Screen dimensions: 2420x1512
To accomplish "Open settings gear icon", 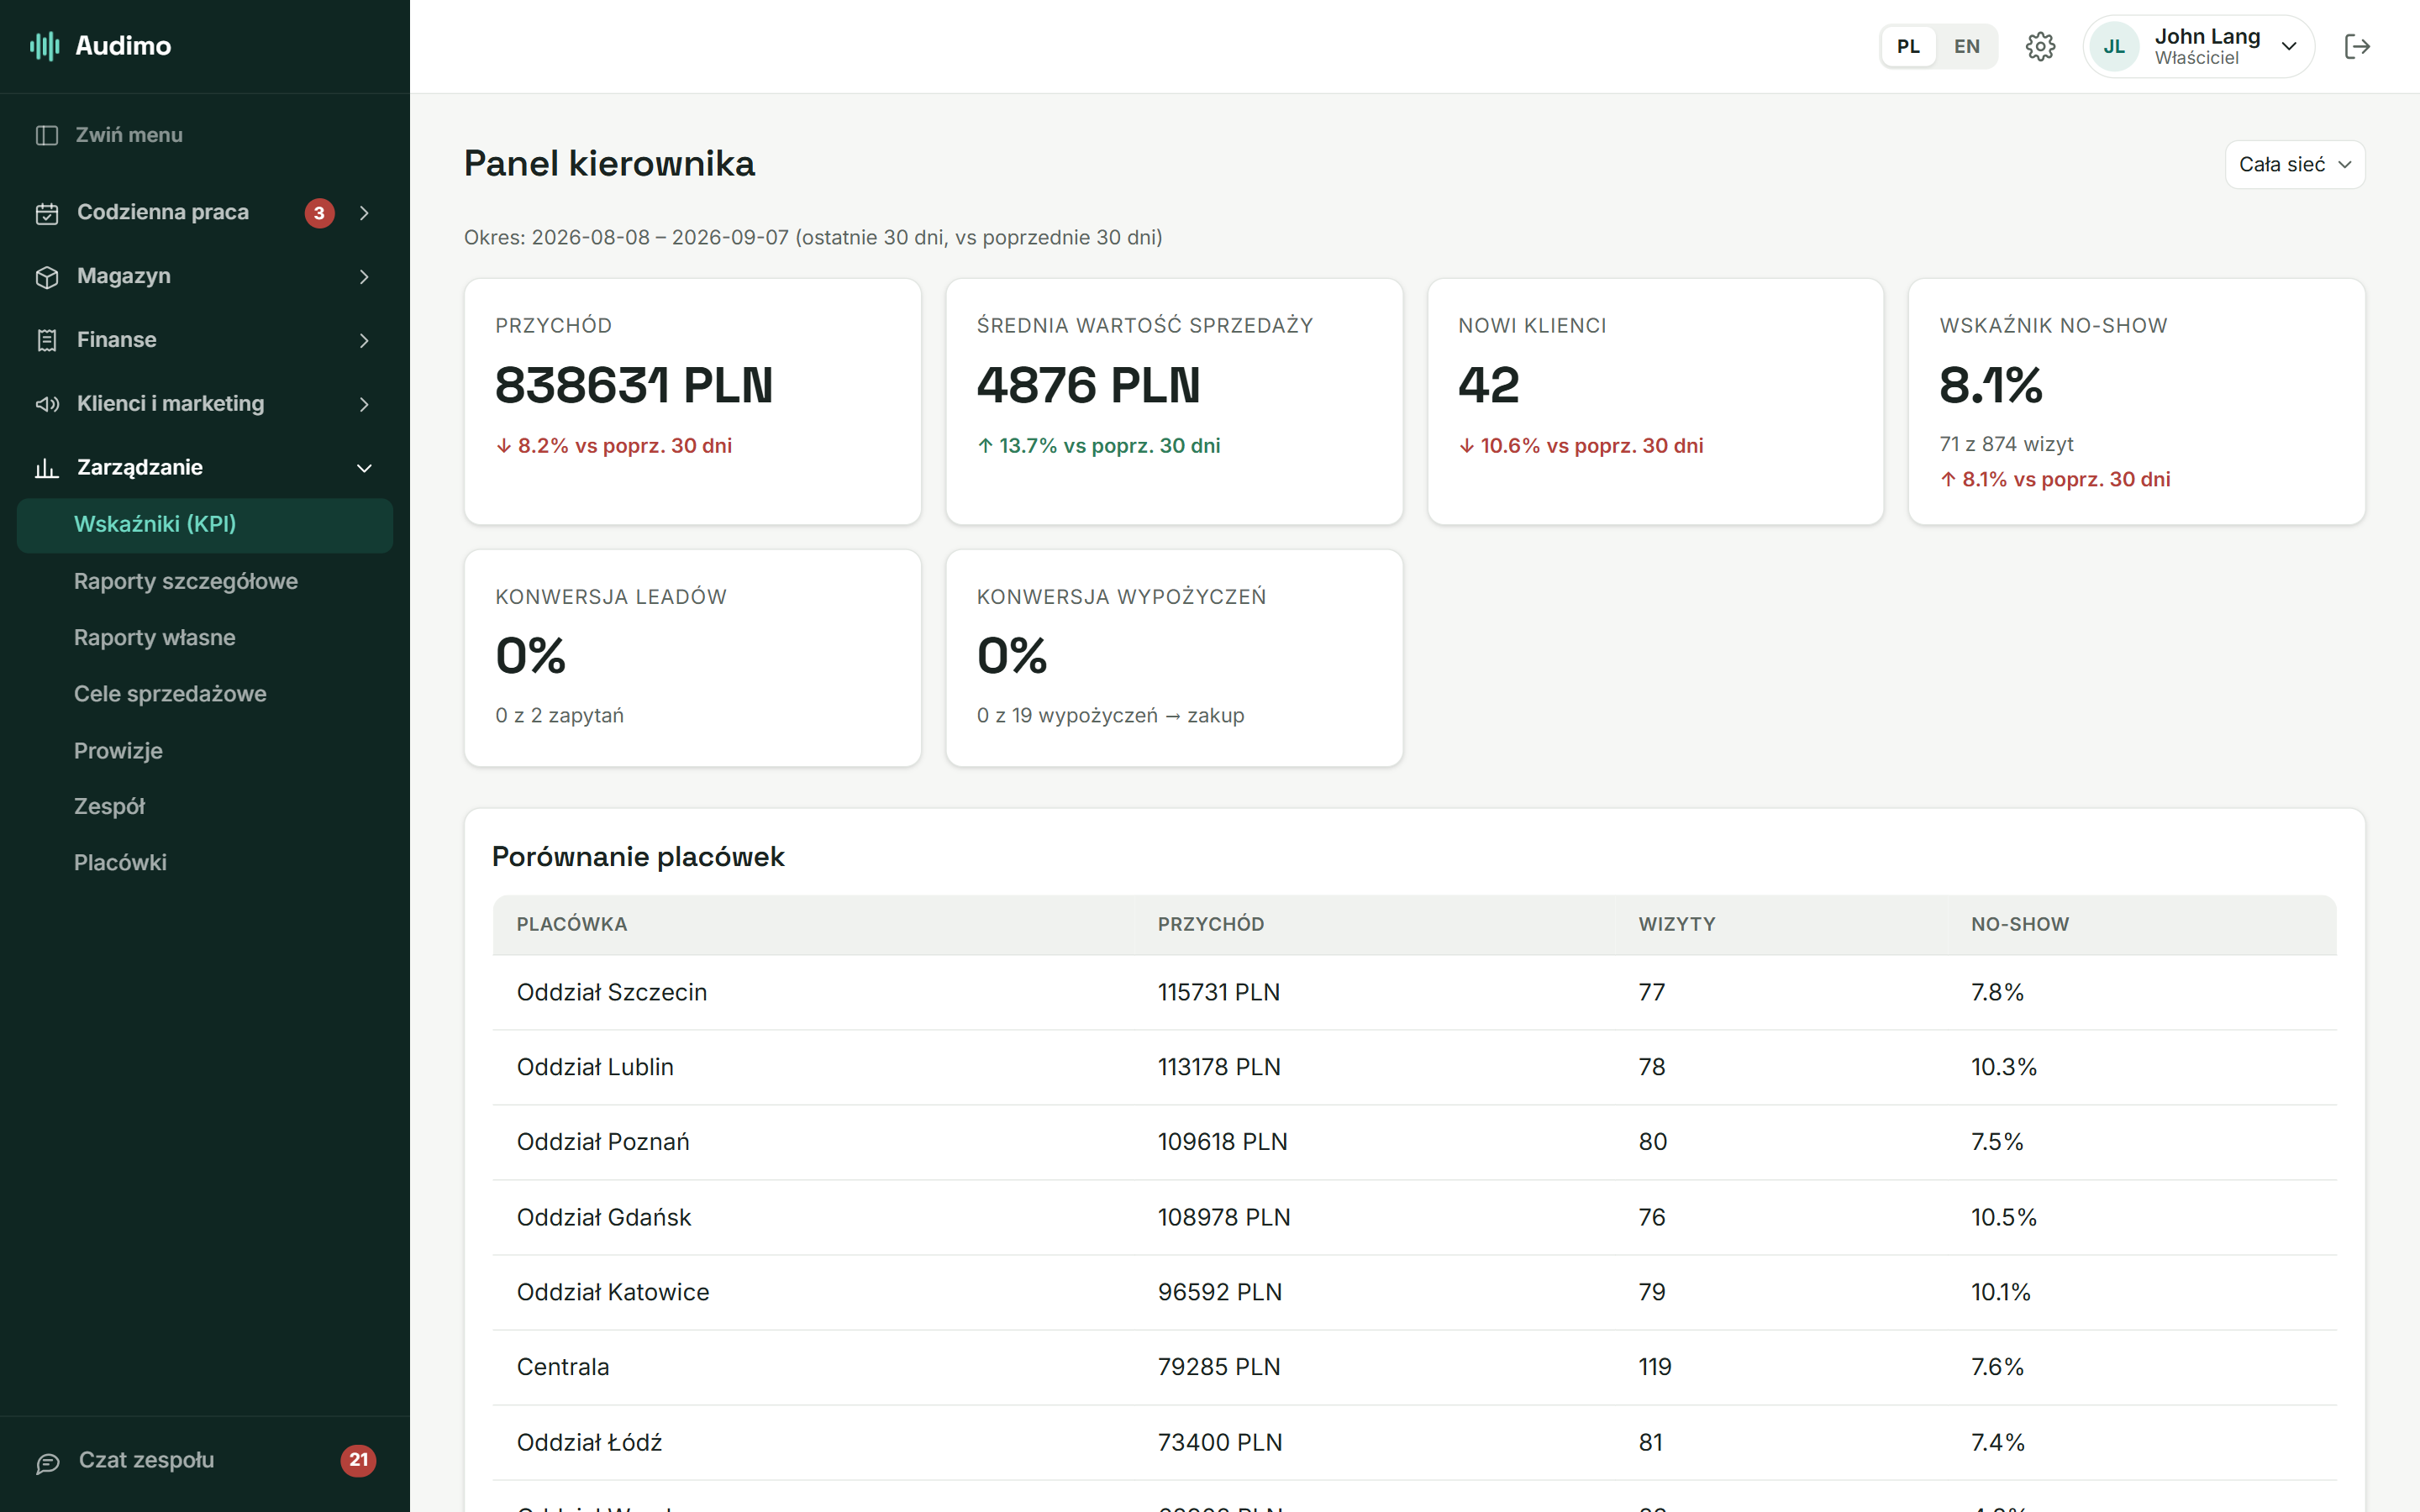I will 2040,46.
